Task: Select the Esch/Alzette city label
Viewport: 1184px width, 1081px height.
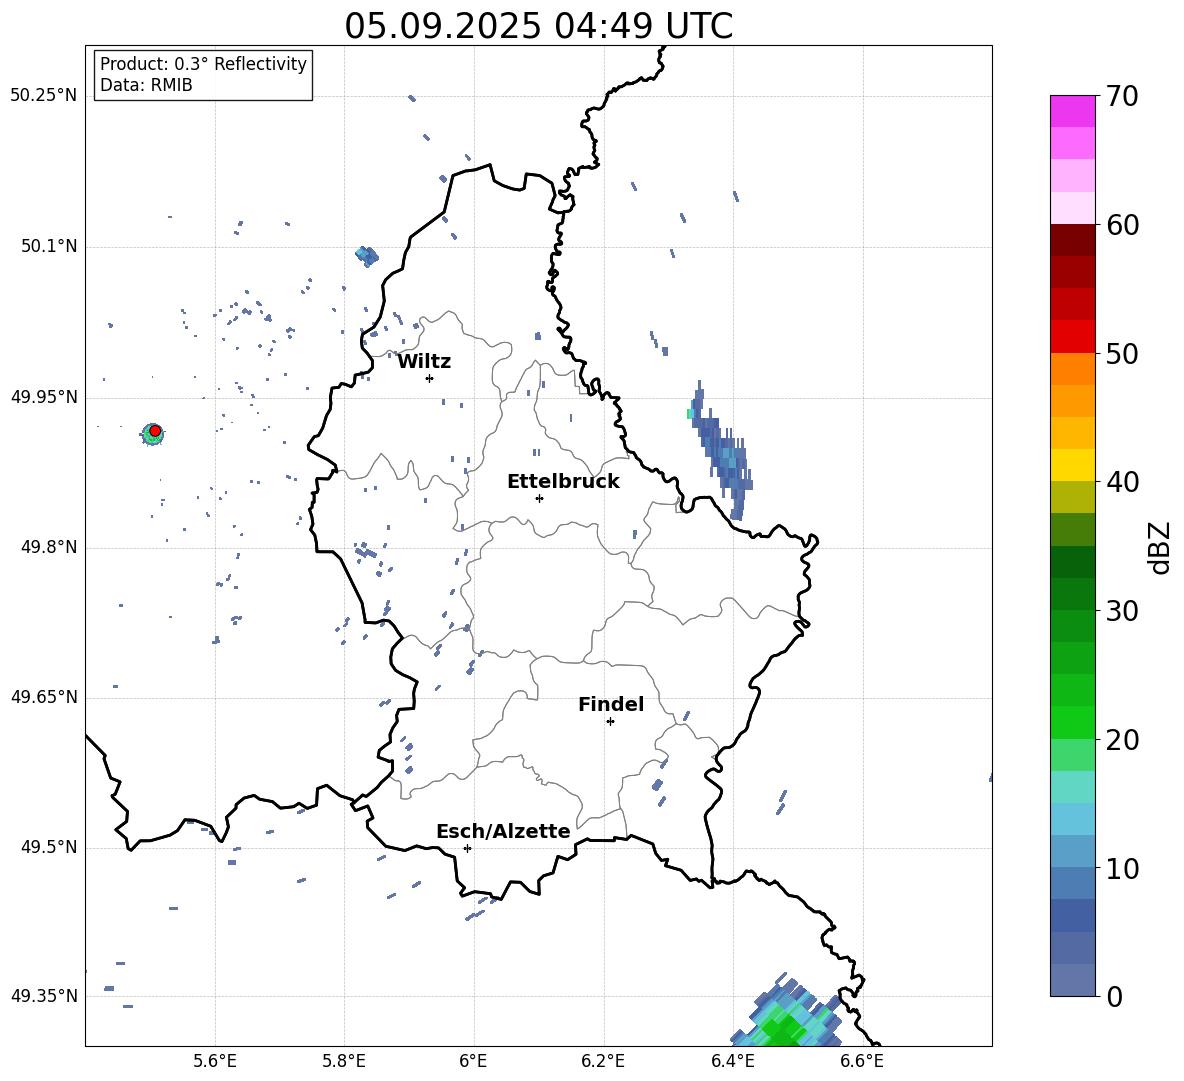Action: pyautogui.click(x=503, y=831)
